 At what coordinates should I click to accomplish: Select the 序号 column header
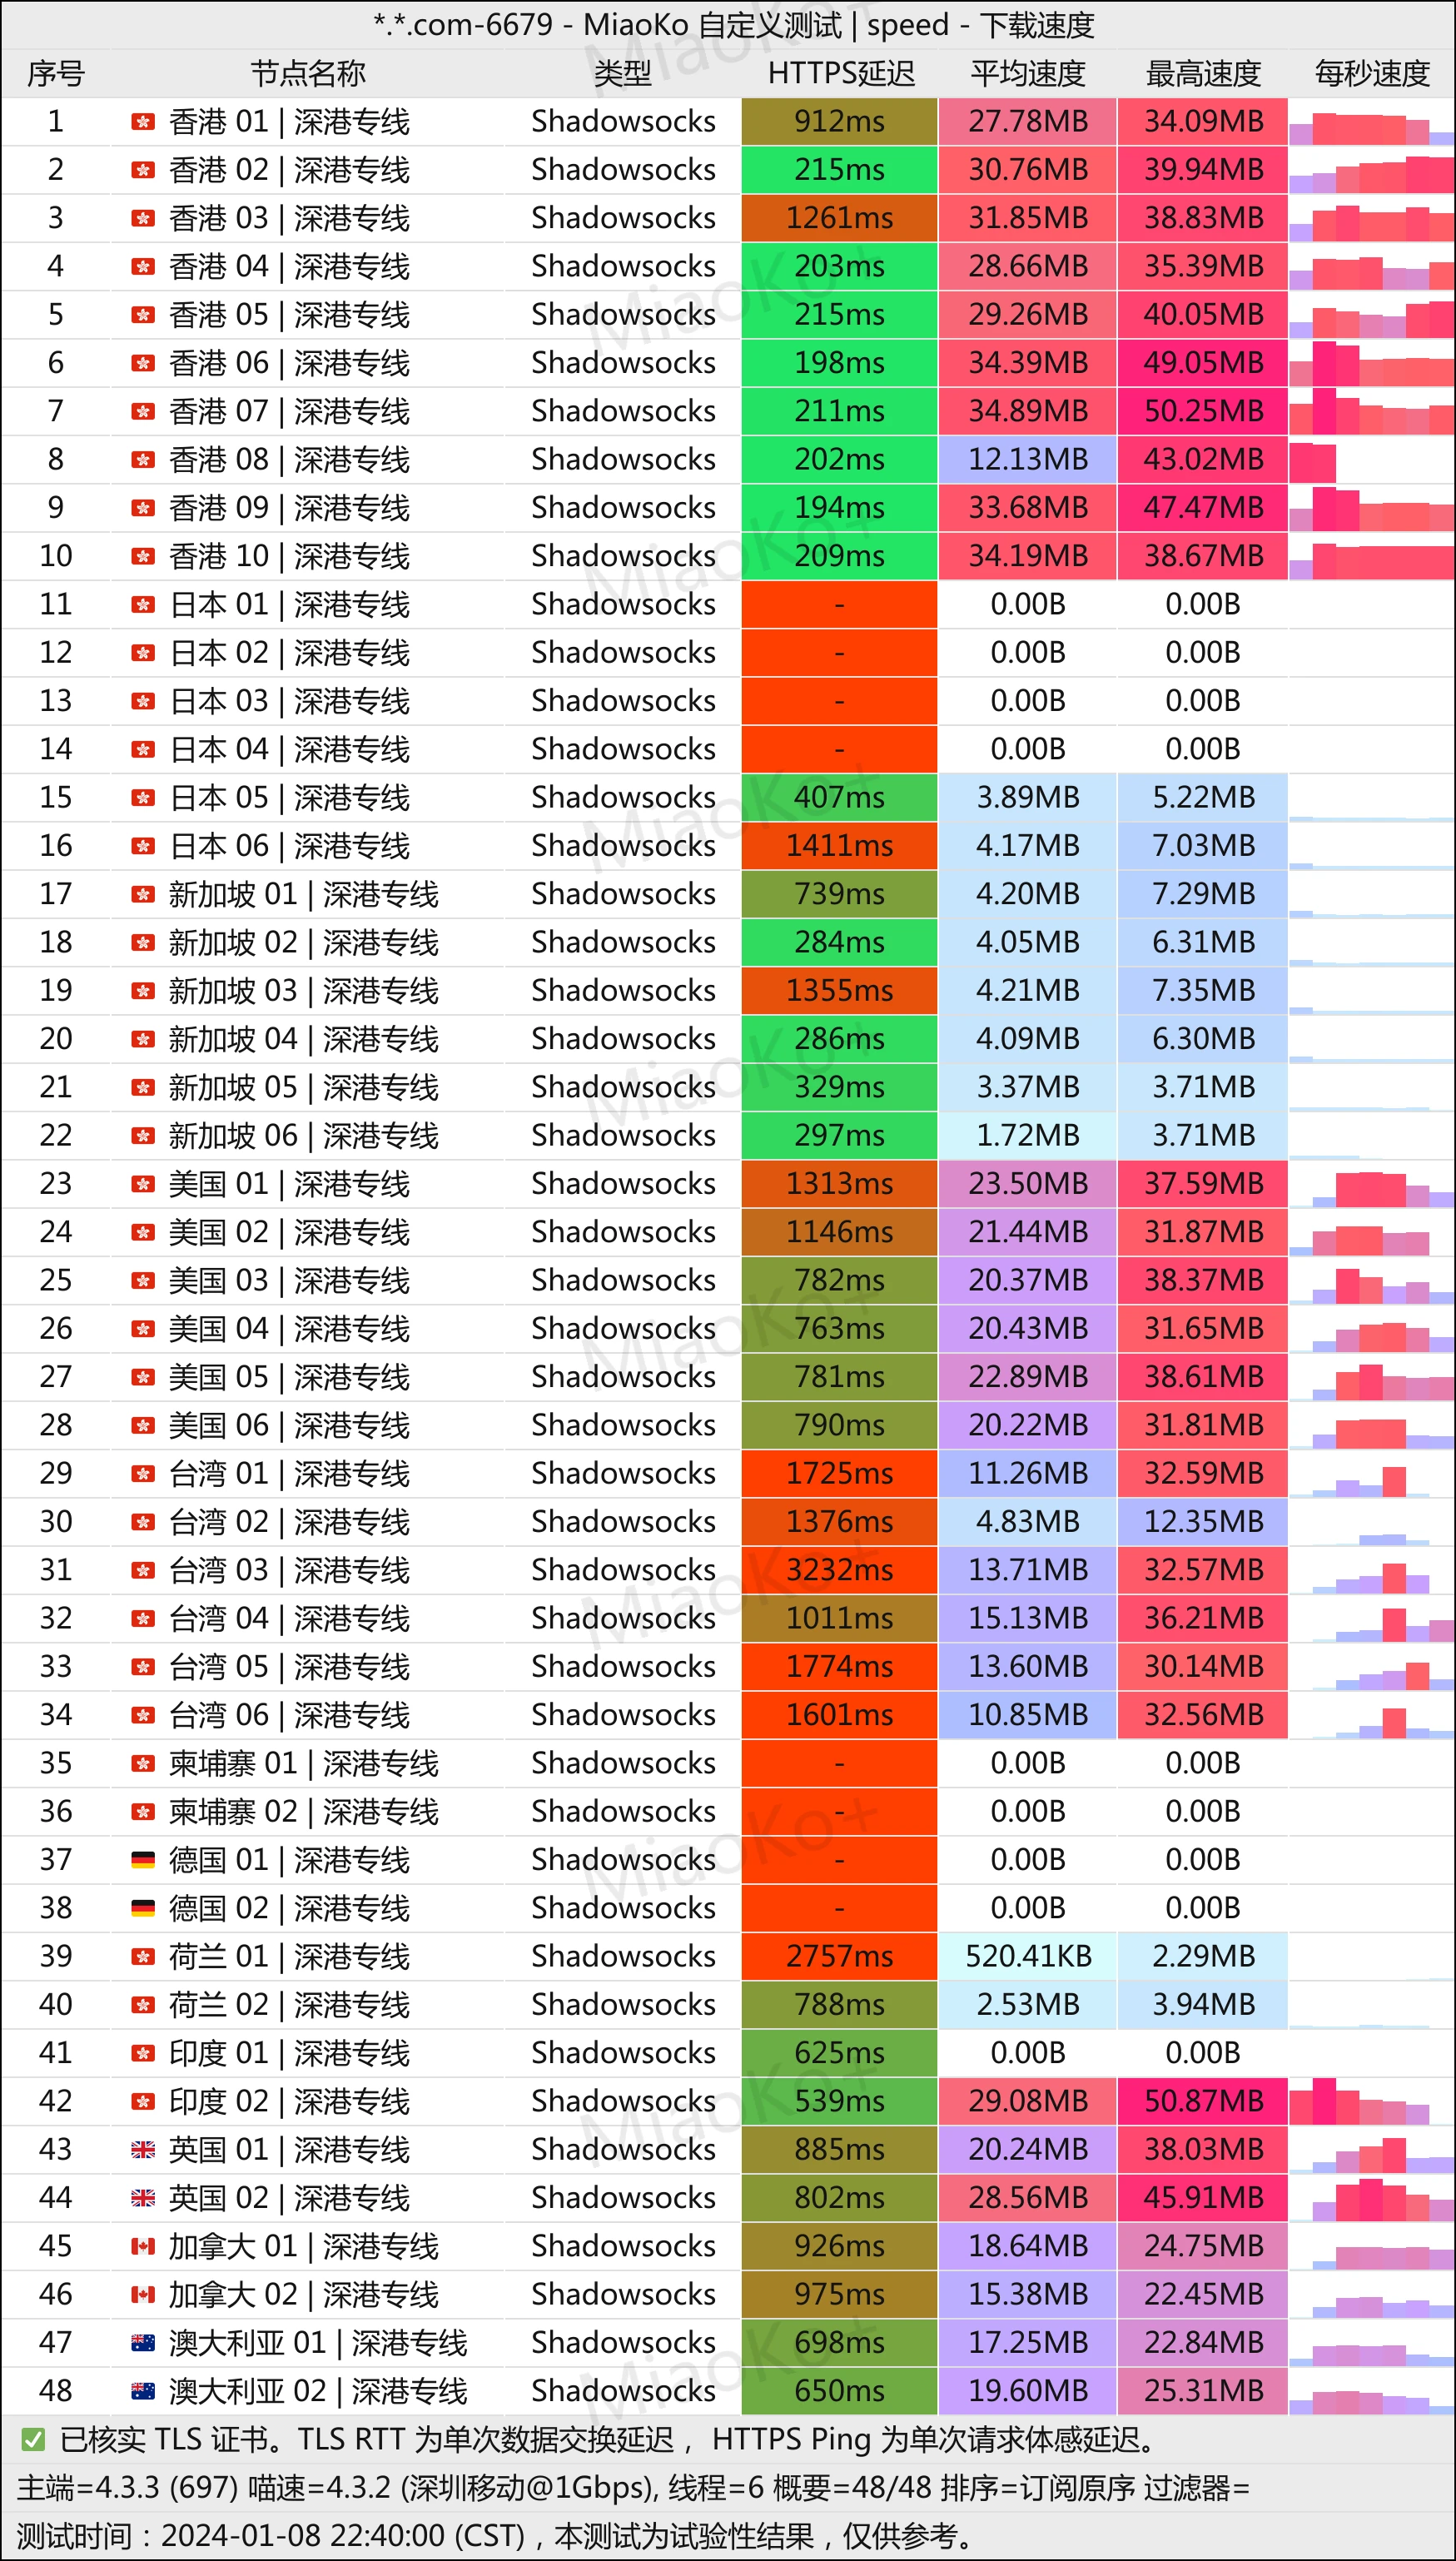click(x=56, y=73)
